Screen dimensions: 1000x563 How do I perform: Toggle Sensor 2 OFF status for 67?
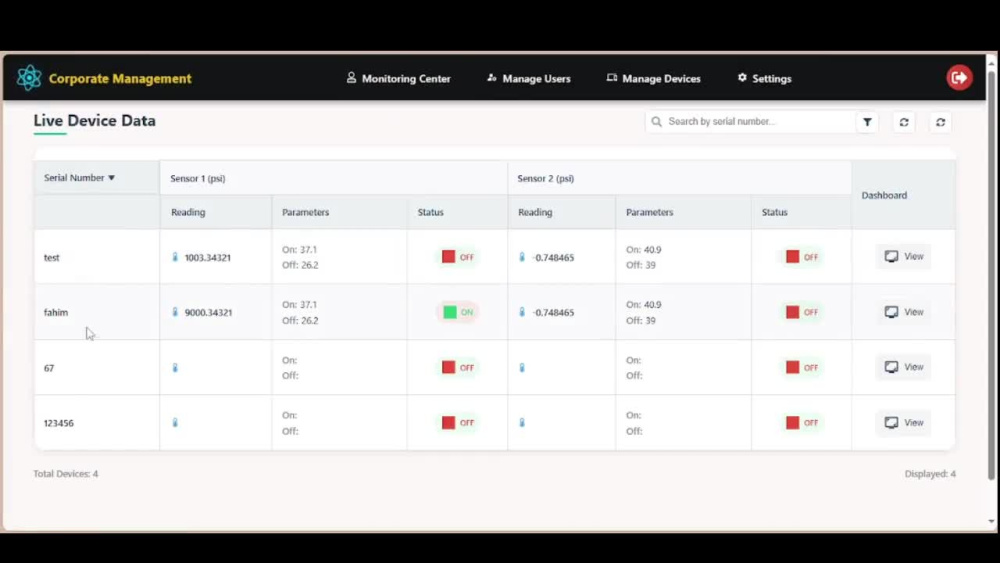802,367
